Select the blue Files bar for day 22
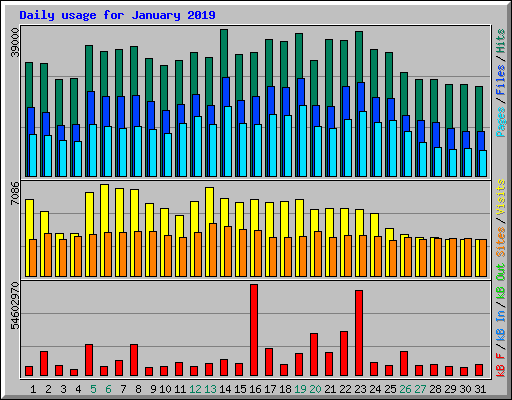Viewport: 512px width, 400px height. tap(345, 103)
